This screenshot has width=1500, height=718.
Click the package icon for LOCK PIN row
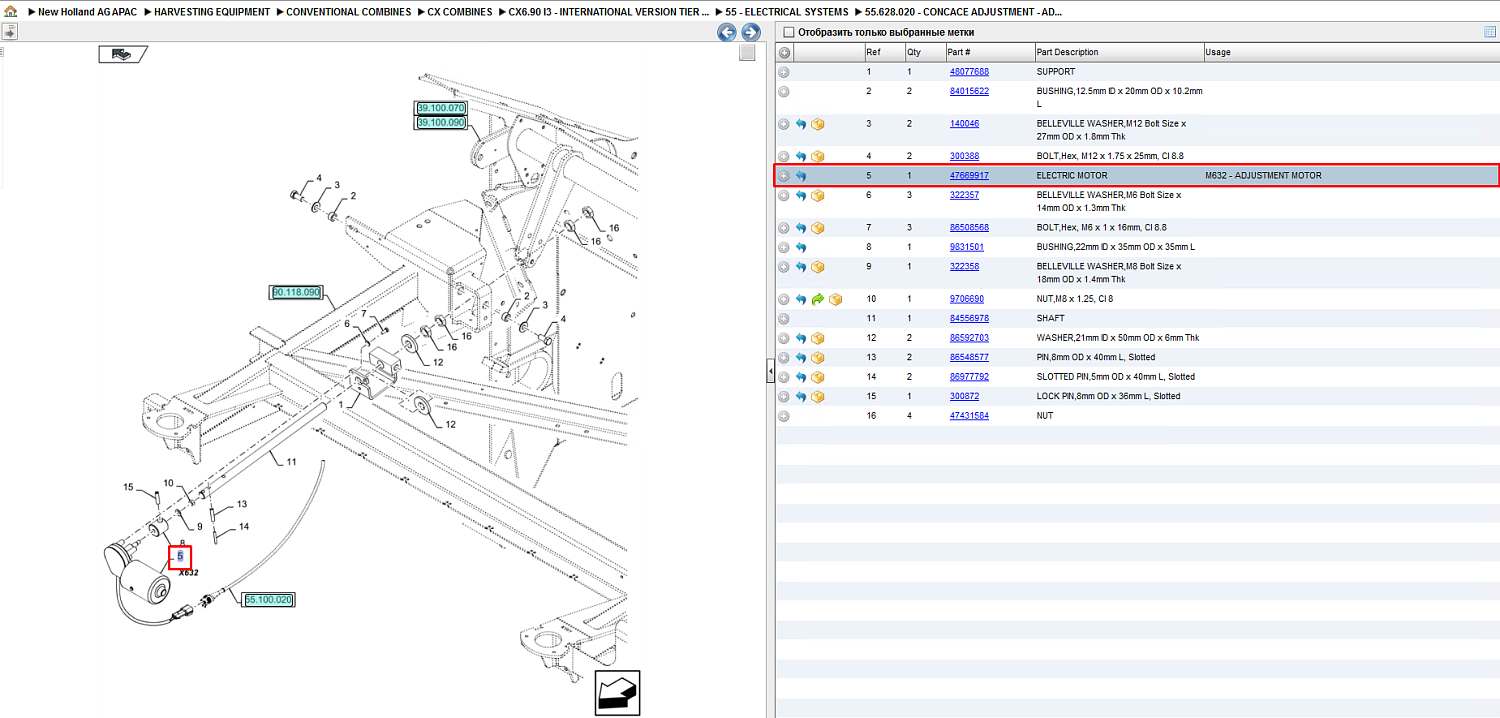(817, 397)
